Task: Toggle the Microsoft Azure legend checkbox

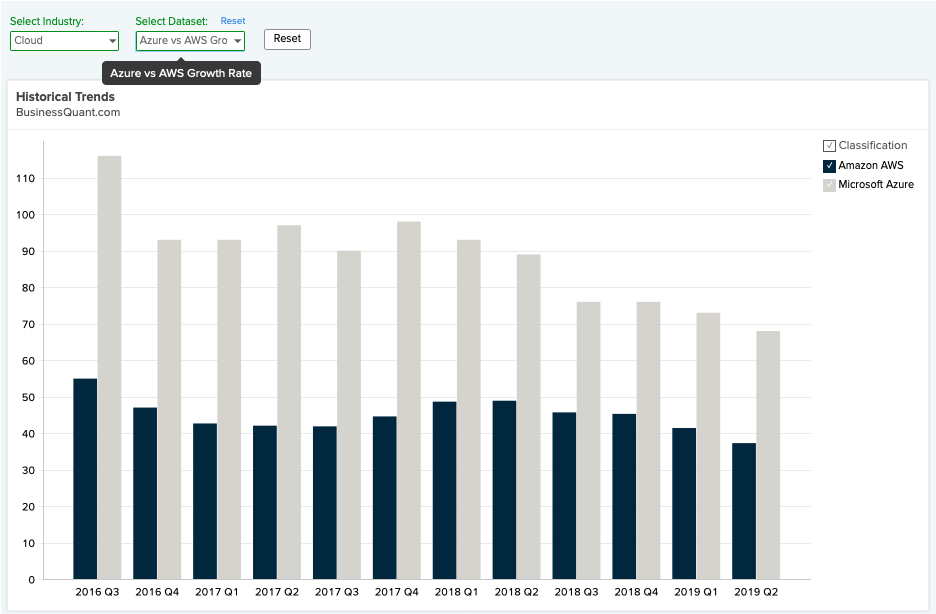Action: coord(829,184)
